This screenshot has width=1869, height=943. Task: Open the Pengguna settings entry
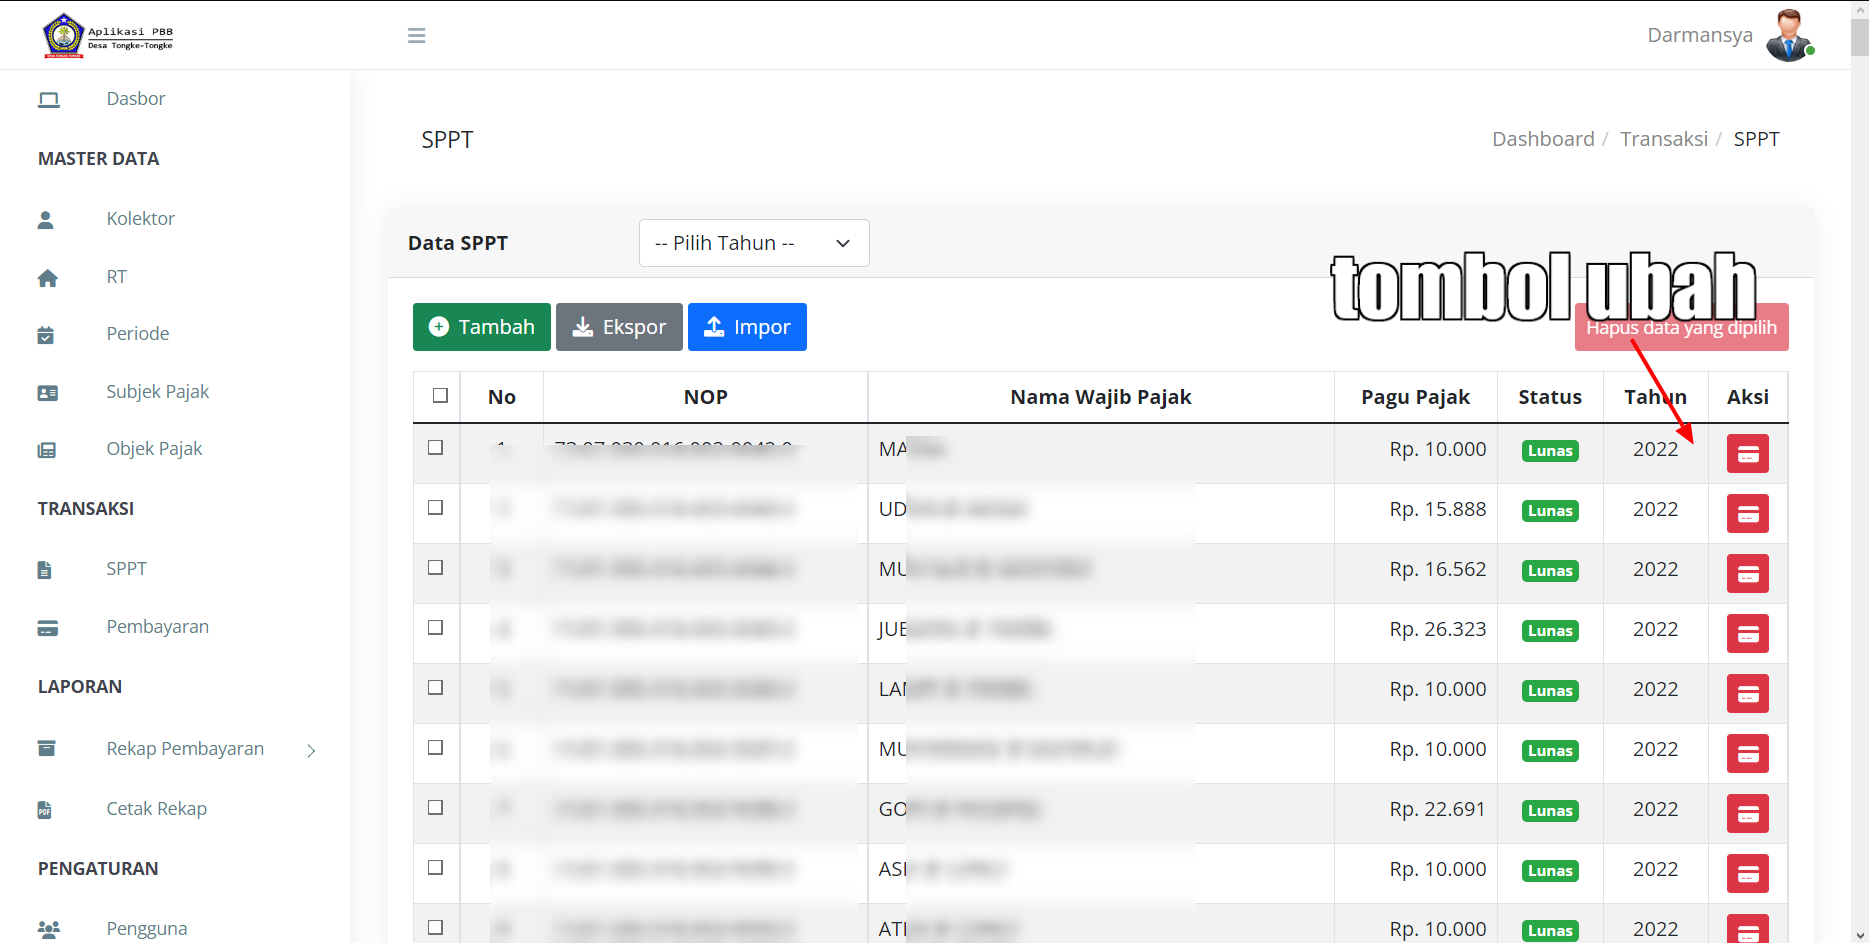click(146, 928)
